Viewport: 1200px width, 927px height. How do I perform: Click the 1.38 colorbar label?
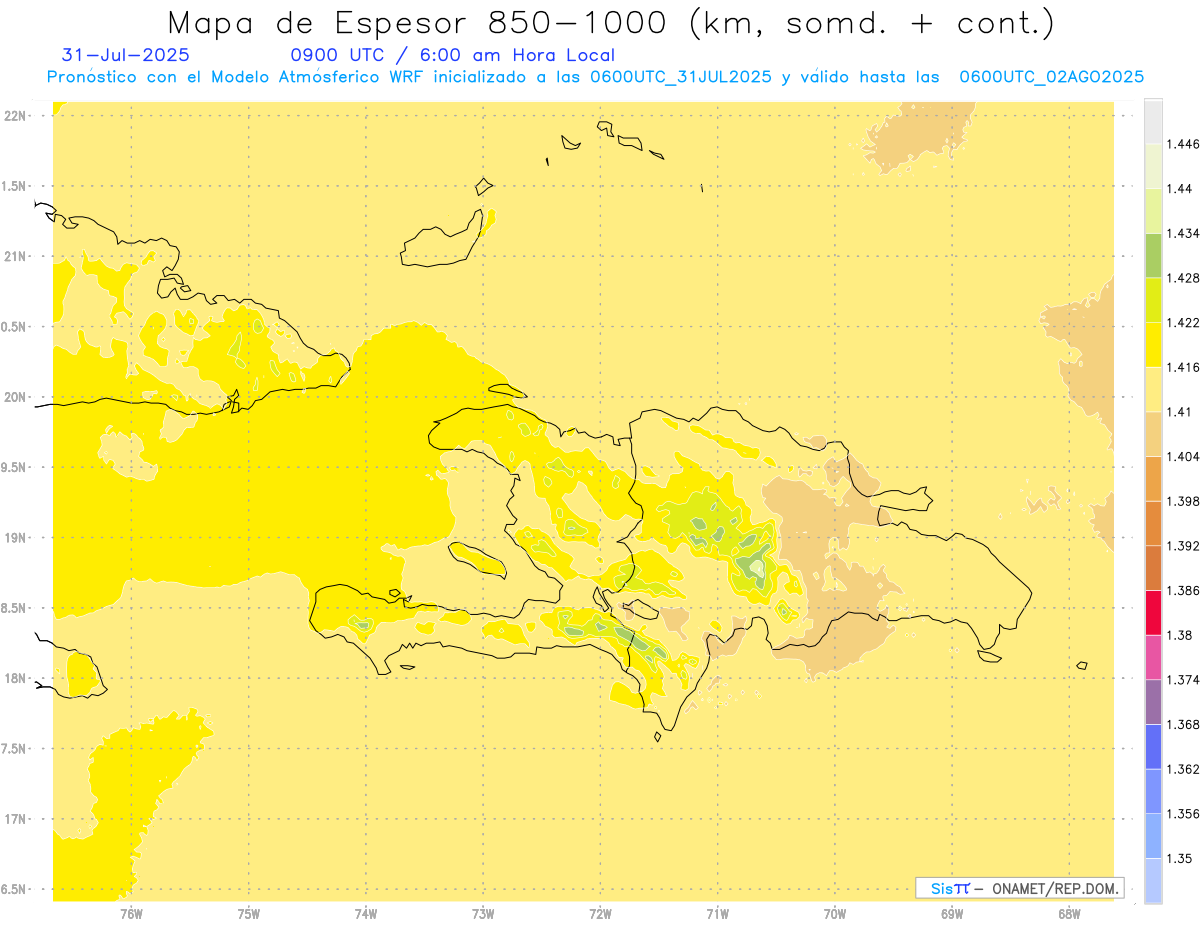pos(1179,635)
